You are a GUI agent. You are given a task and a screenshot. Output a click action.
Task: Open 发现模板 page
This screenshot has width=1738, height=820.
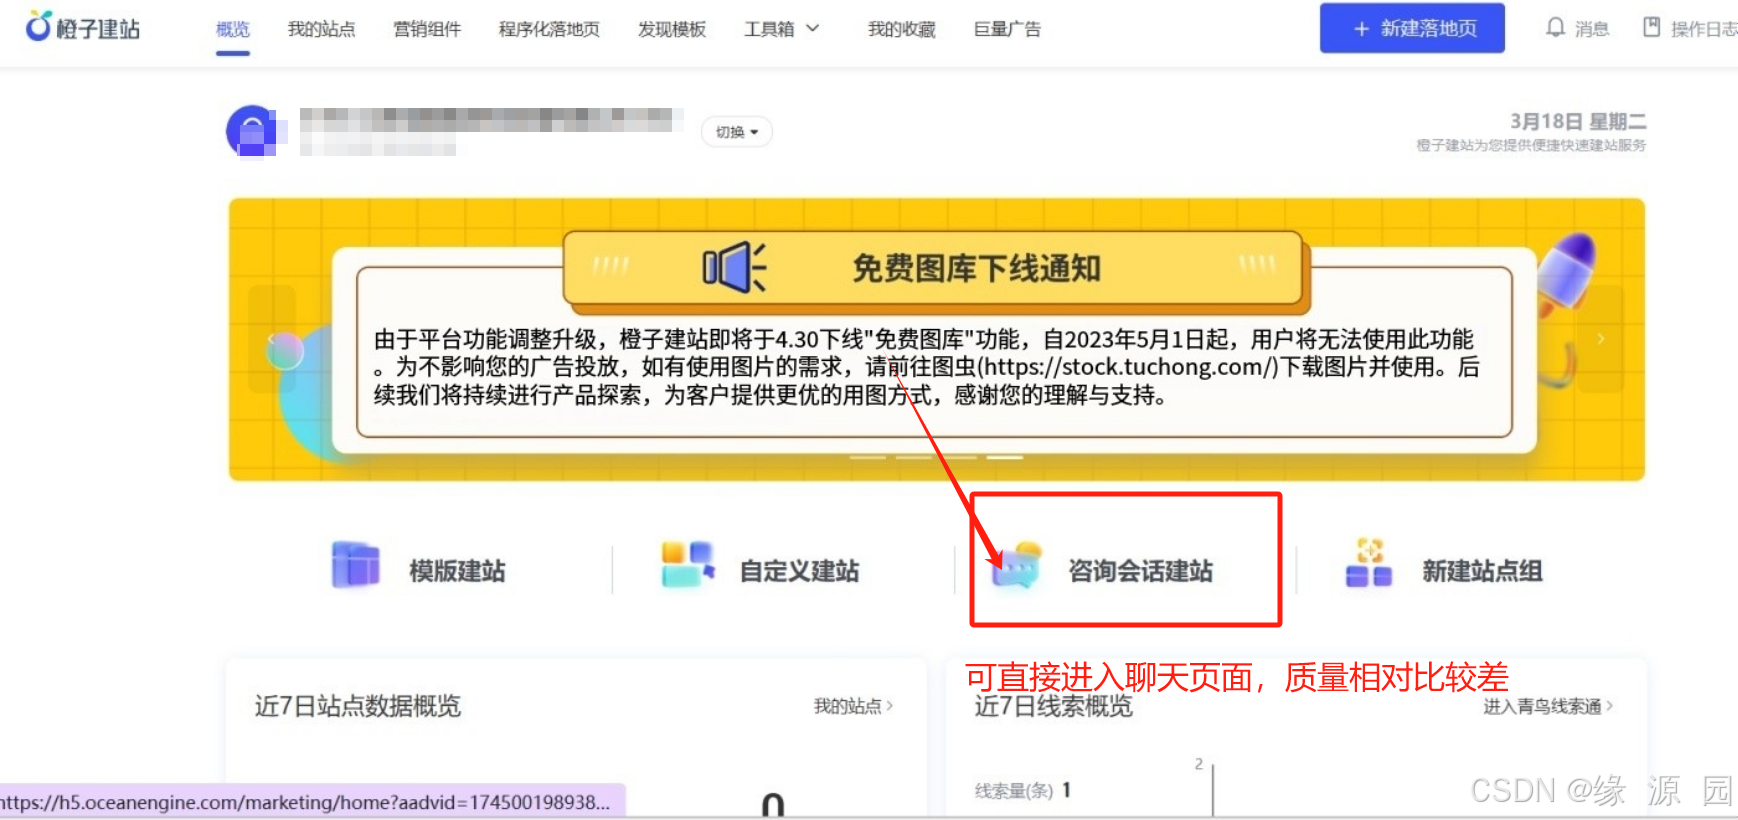[672, 29]
